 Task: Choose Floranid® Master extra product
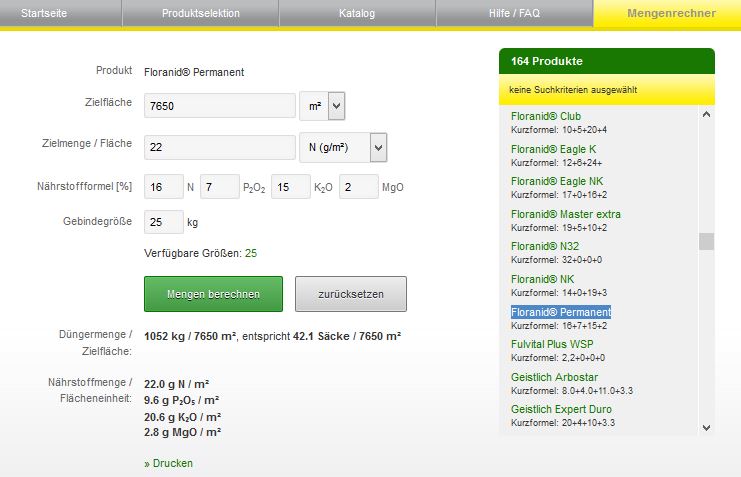566,214
